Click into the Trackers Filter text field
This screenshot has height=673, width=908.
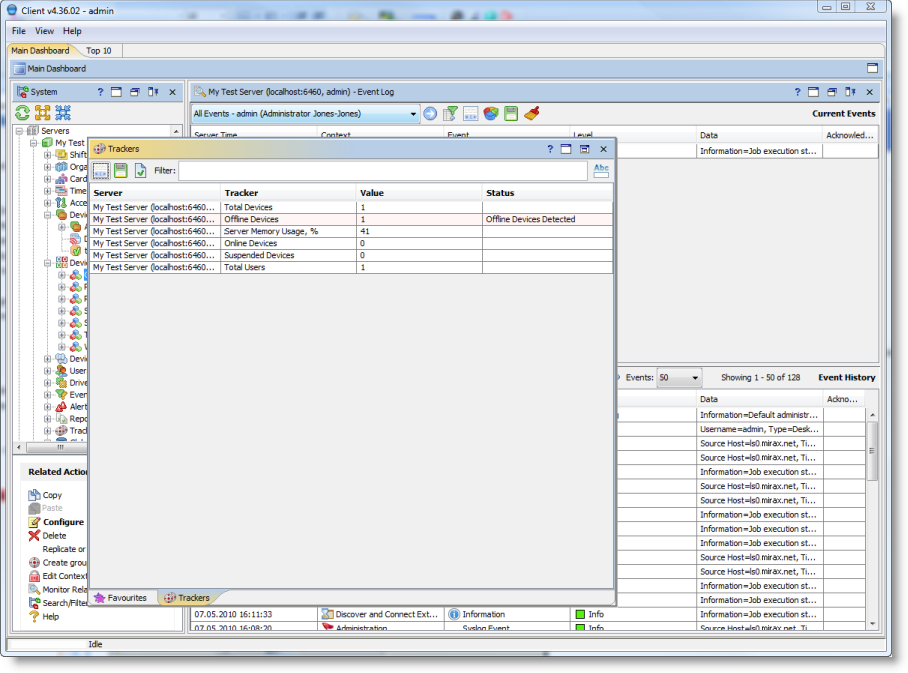click(384, 171)
